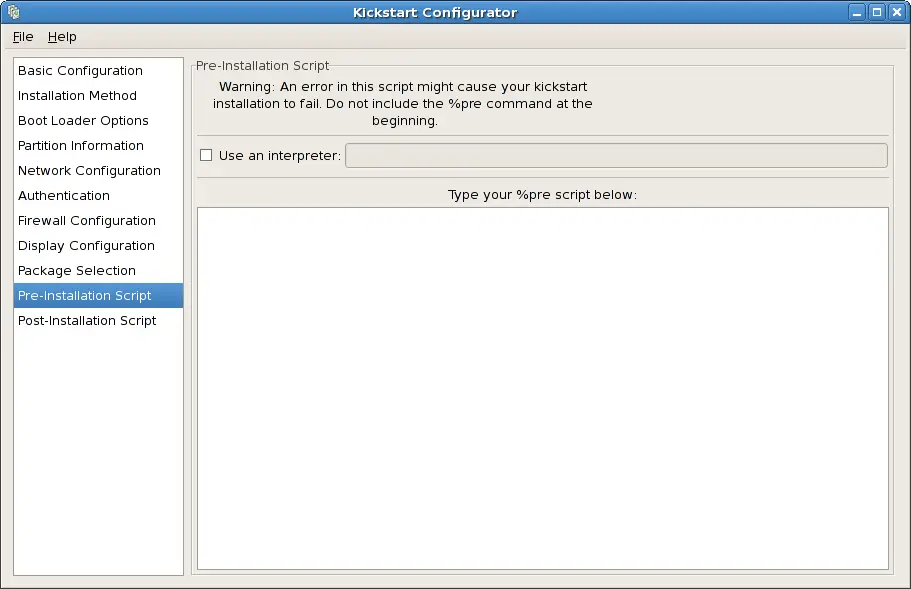Go to Display Configuration section
This screenshot has height=589, width=911.
tap(86, 246)
